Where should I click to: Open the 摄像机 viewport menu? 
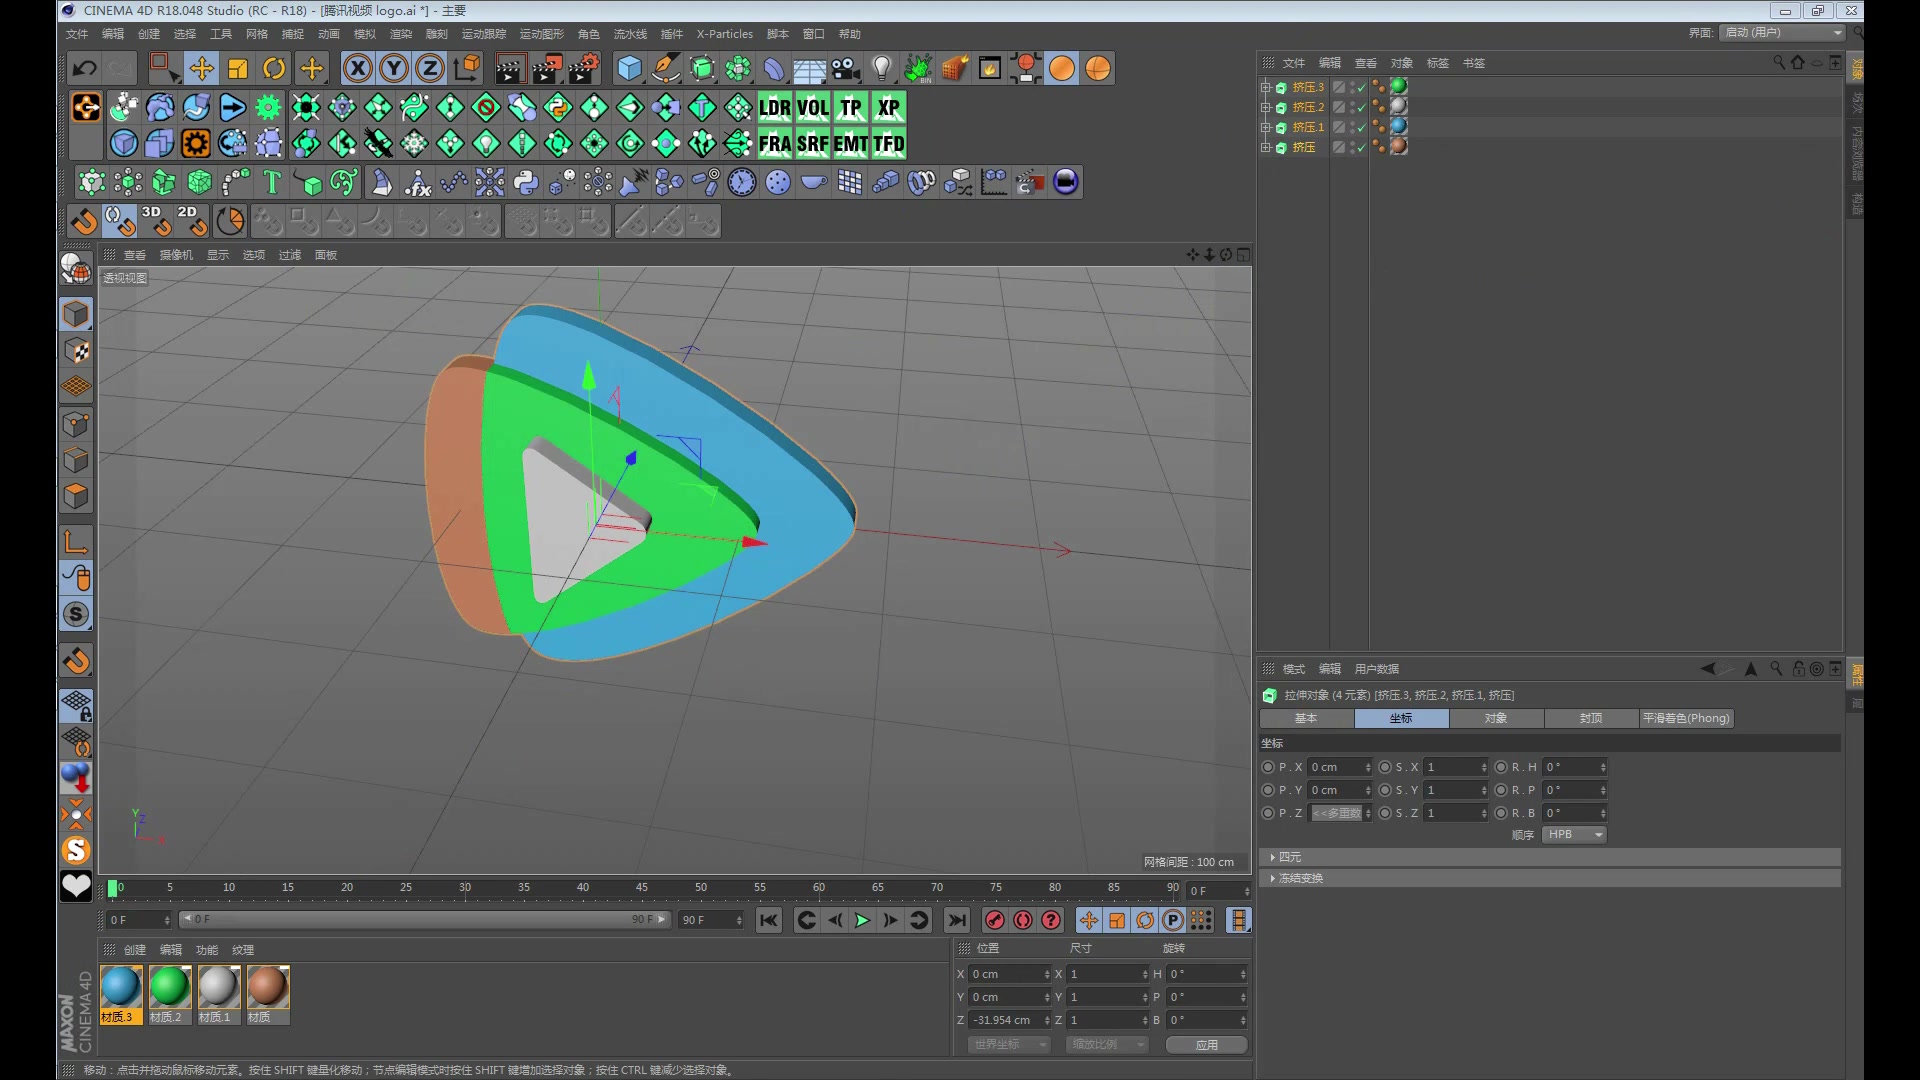pos(176,255)
